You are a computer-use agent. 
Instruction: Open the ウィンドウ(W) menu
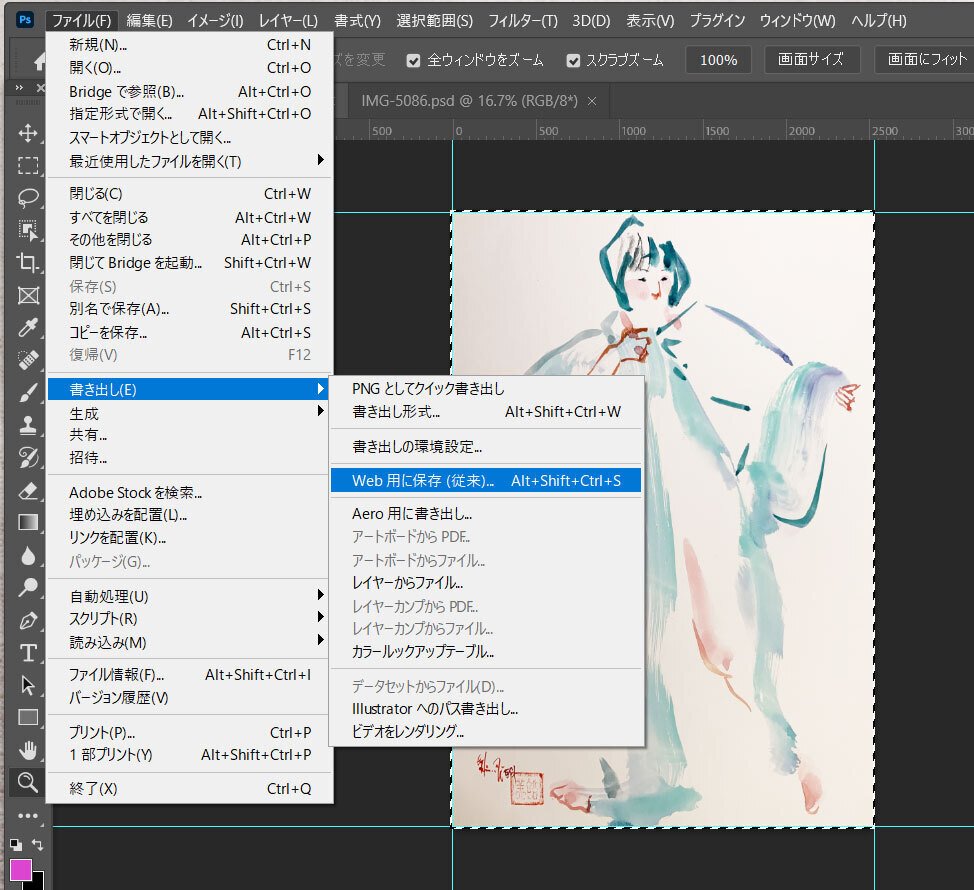tap(798, 20)
